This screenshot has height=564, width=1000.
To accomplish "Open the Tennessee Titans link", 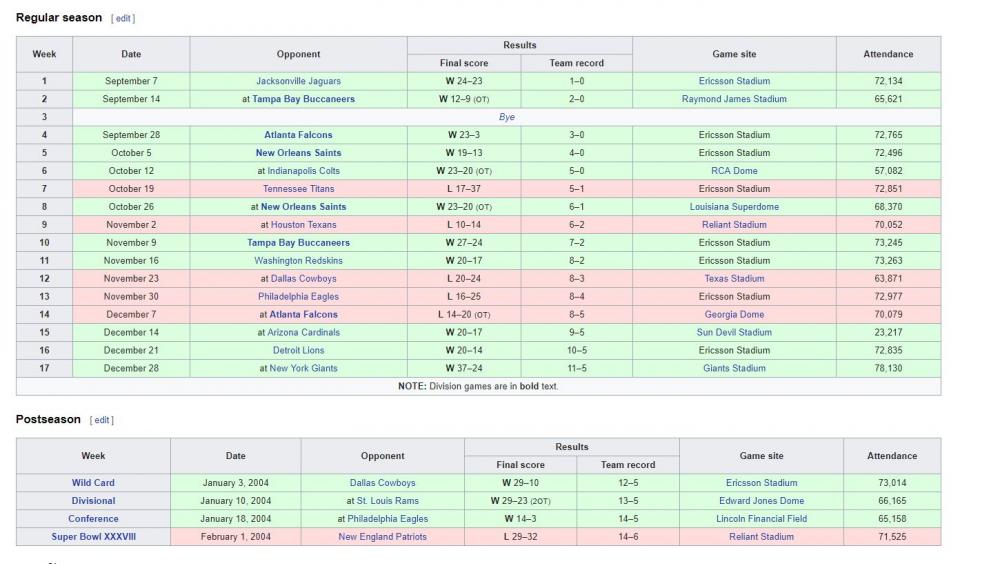I will 298,189.
